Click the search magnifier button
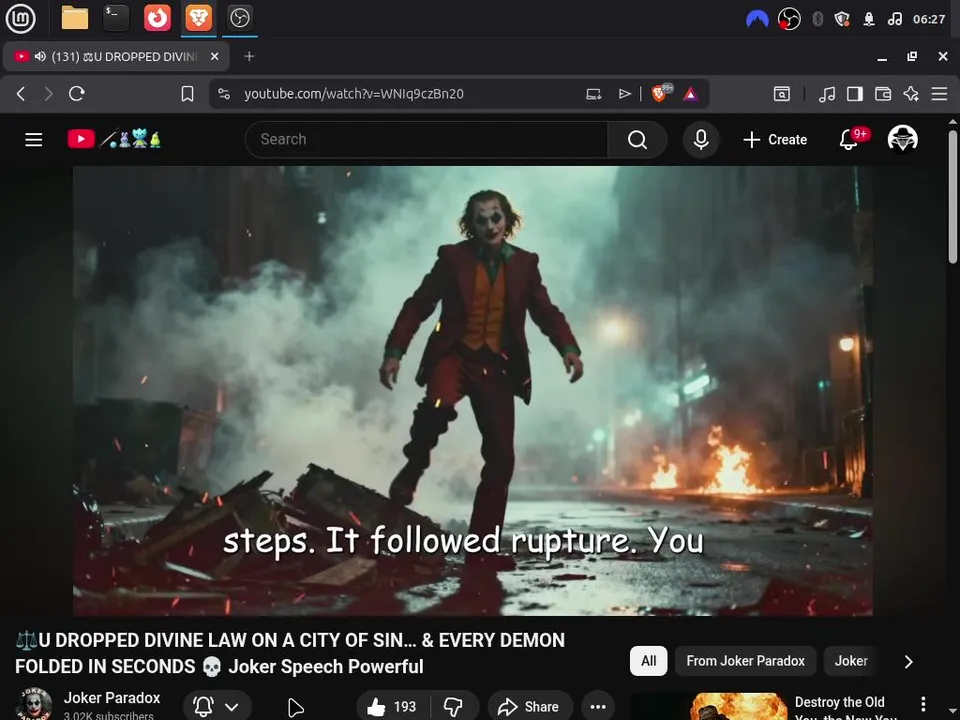This screenshot has height=720, width=960. click(x=637, y=140)
